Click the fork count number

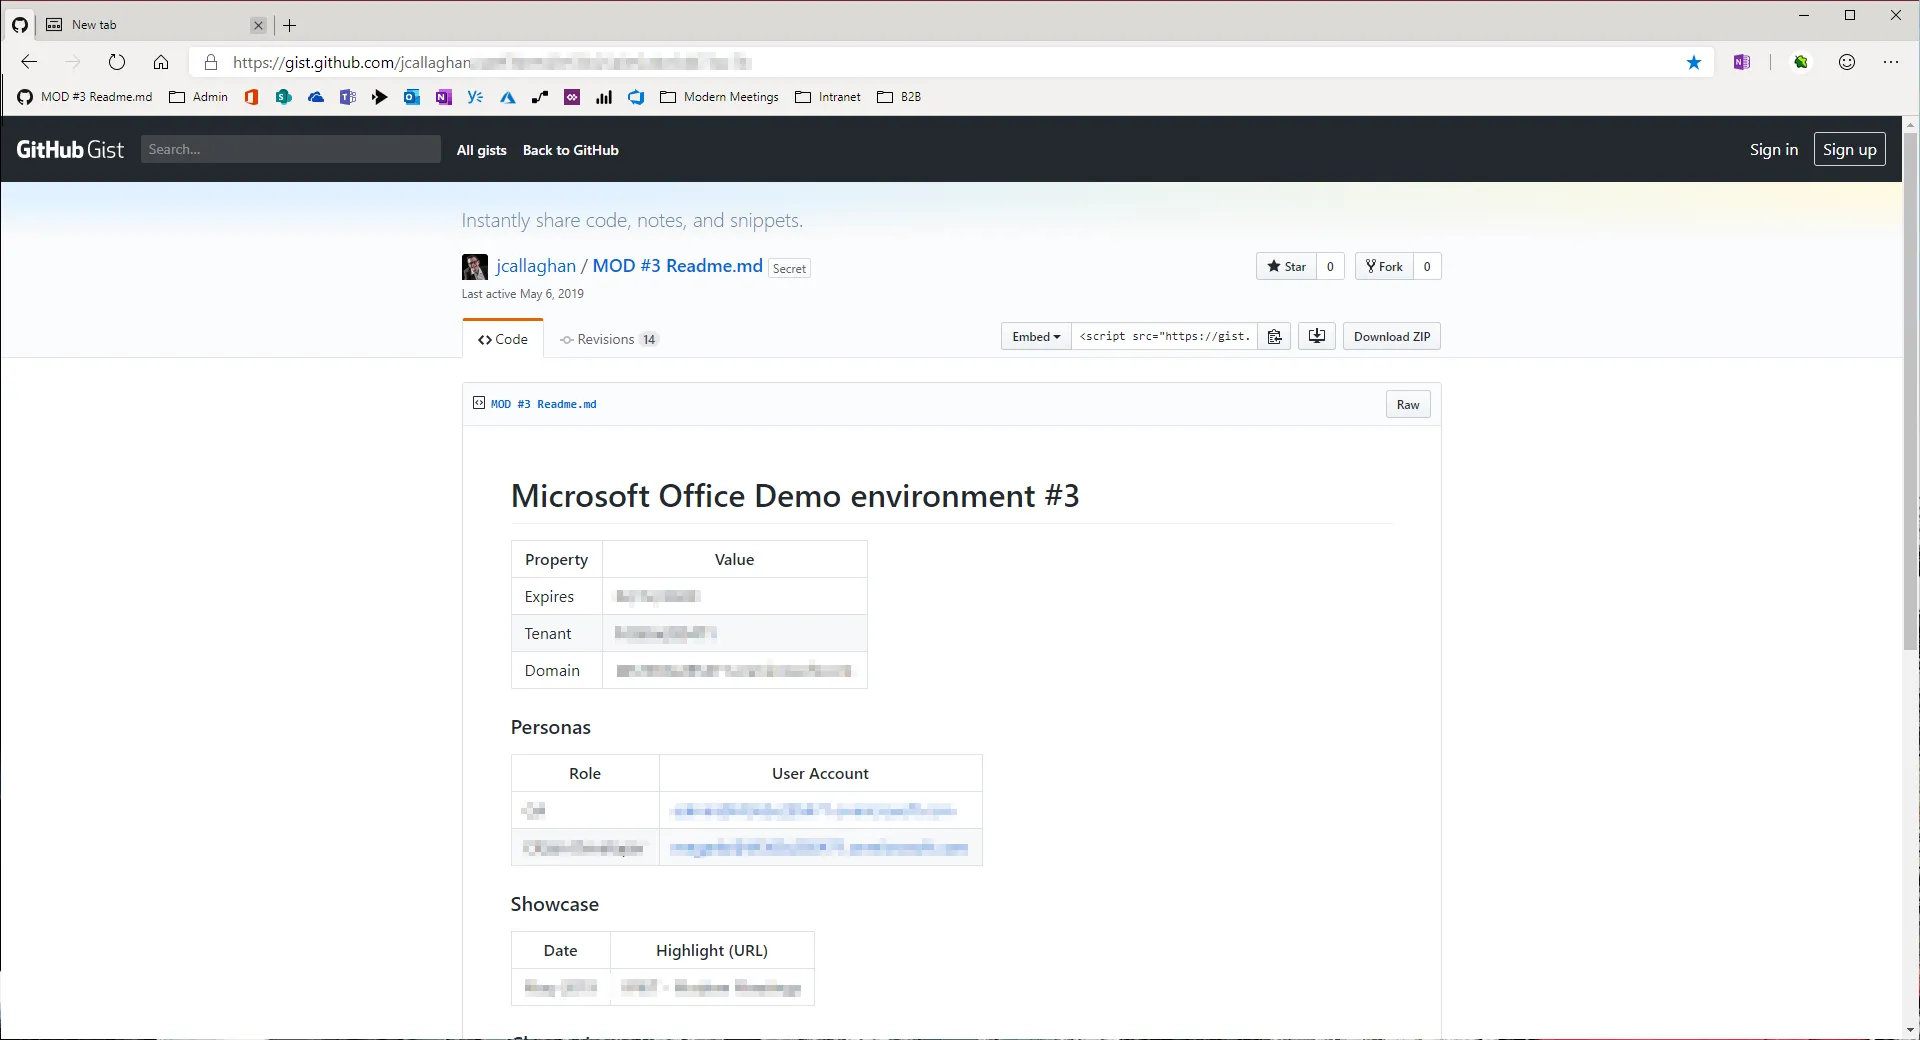1427,266
